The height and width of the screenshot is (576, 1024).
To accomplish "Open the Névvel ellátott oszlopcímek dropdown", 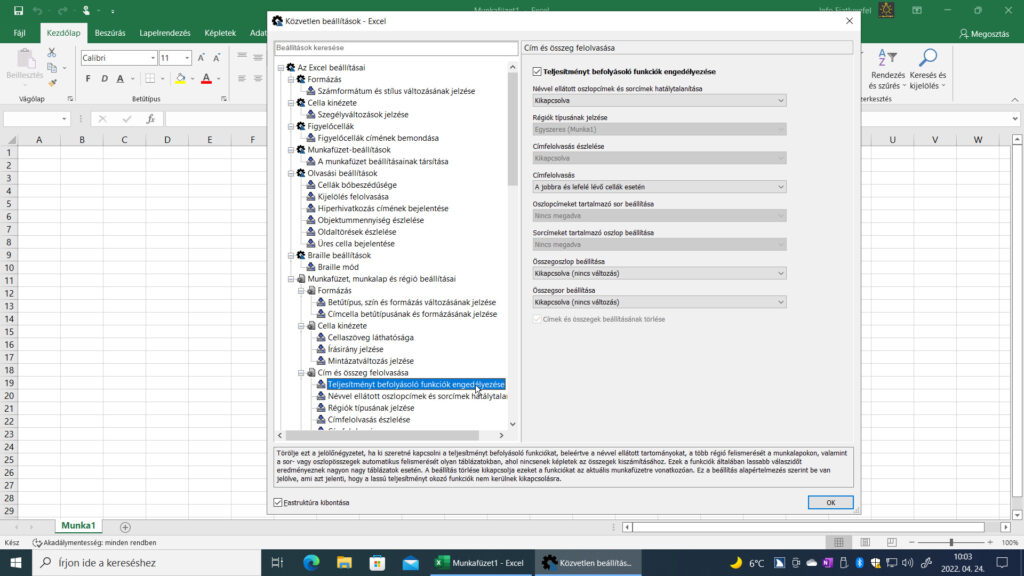I will coord(659,101).
